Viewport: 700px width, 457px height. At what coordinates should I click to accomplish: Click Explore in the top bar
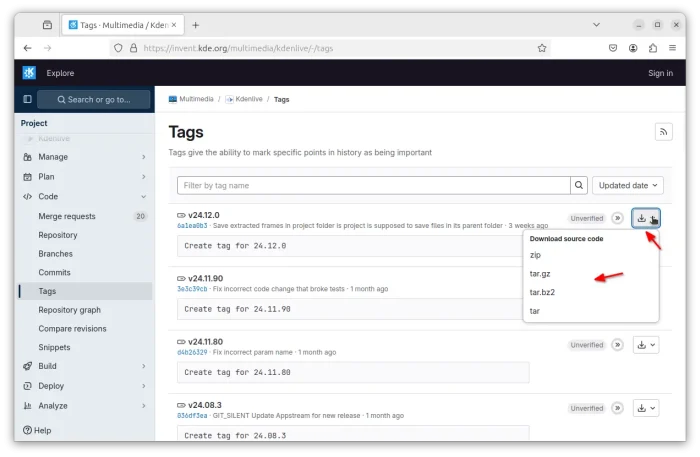click(x=60, y=73)
